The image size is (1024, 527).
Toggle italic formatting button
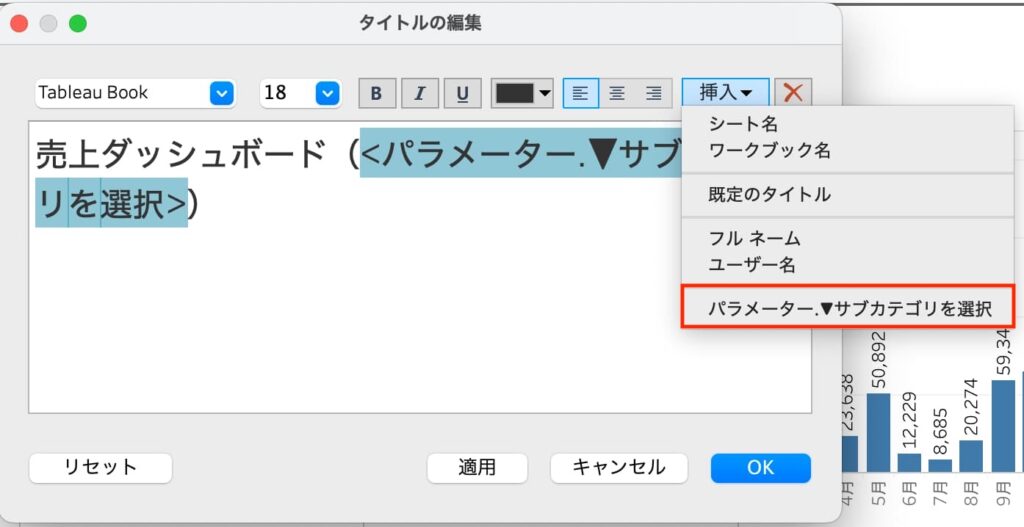pos(419,93)
